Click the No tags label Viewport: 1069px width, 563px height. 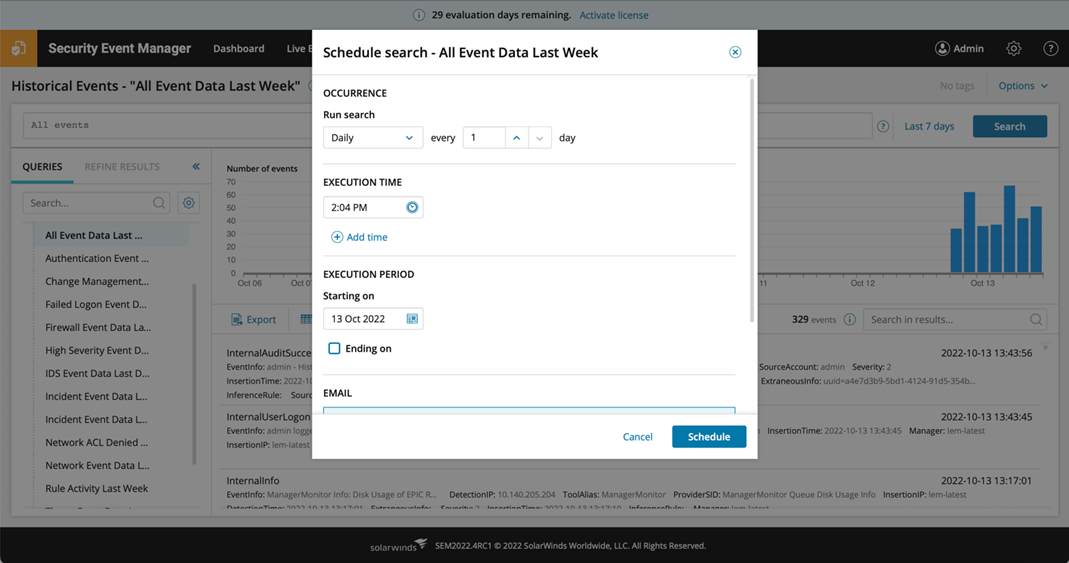[x=957, y=86]
